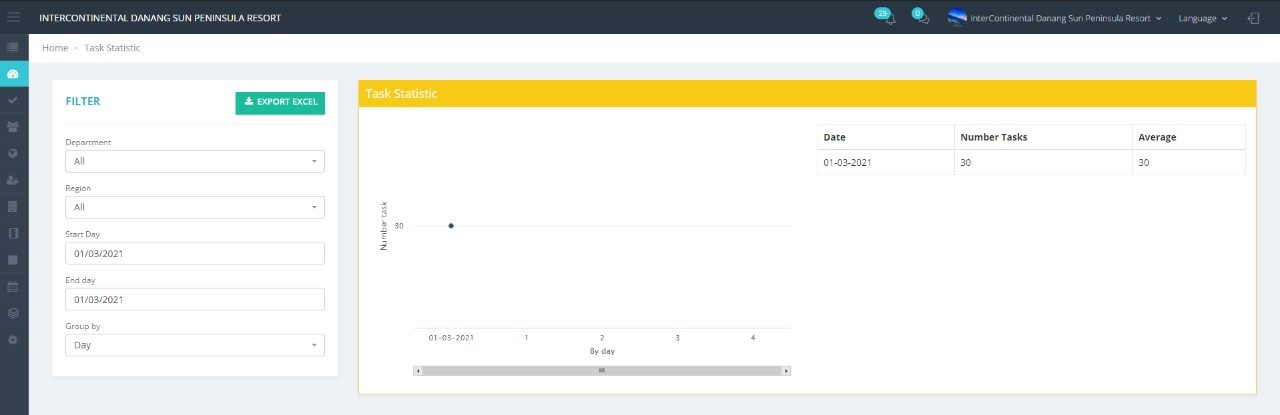The width and height of the screenshot is (1280, 415).
Task: Click the Export Excel button
Action: pos(280,103)
